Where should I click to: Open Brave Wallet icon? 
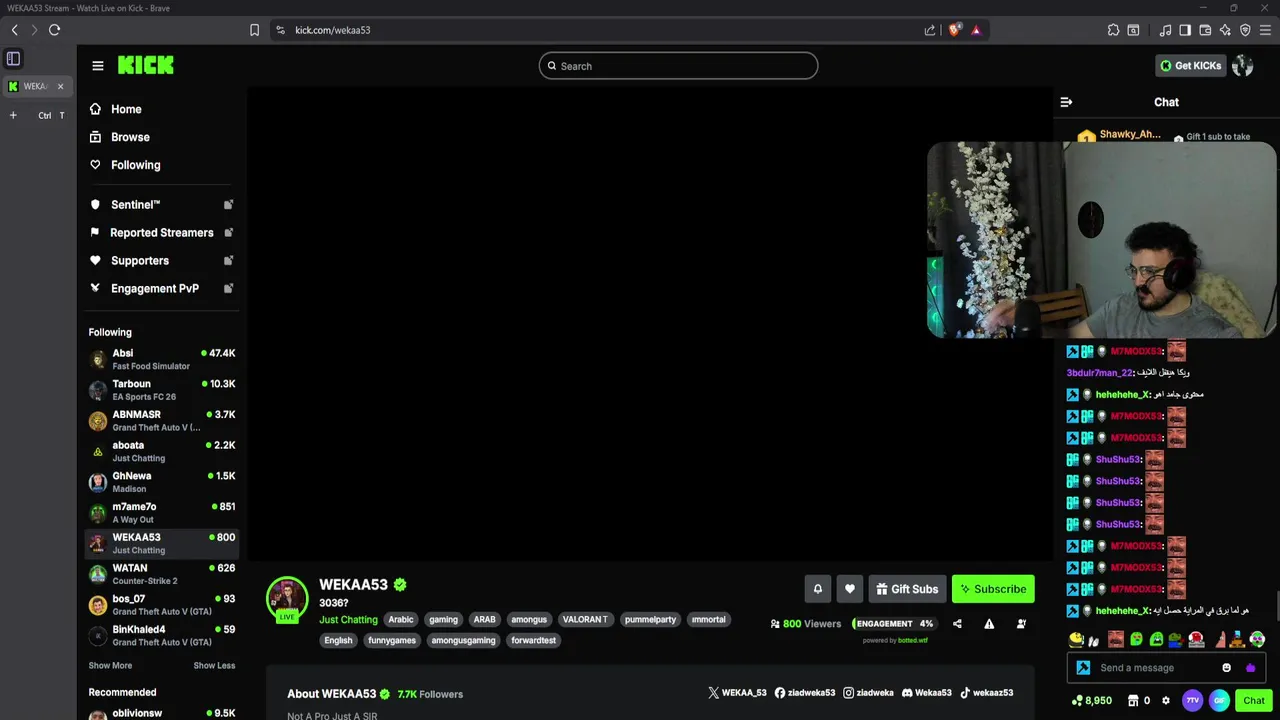(1205, 30)
